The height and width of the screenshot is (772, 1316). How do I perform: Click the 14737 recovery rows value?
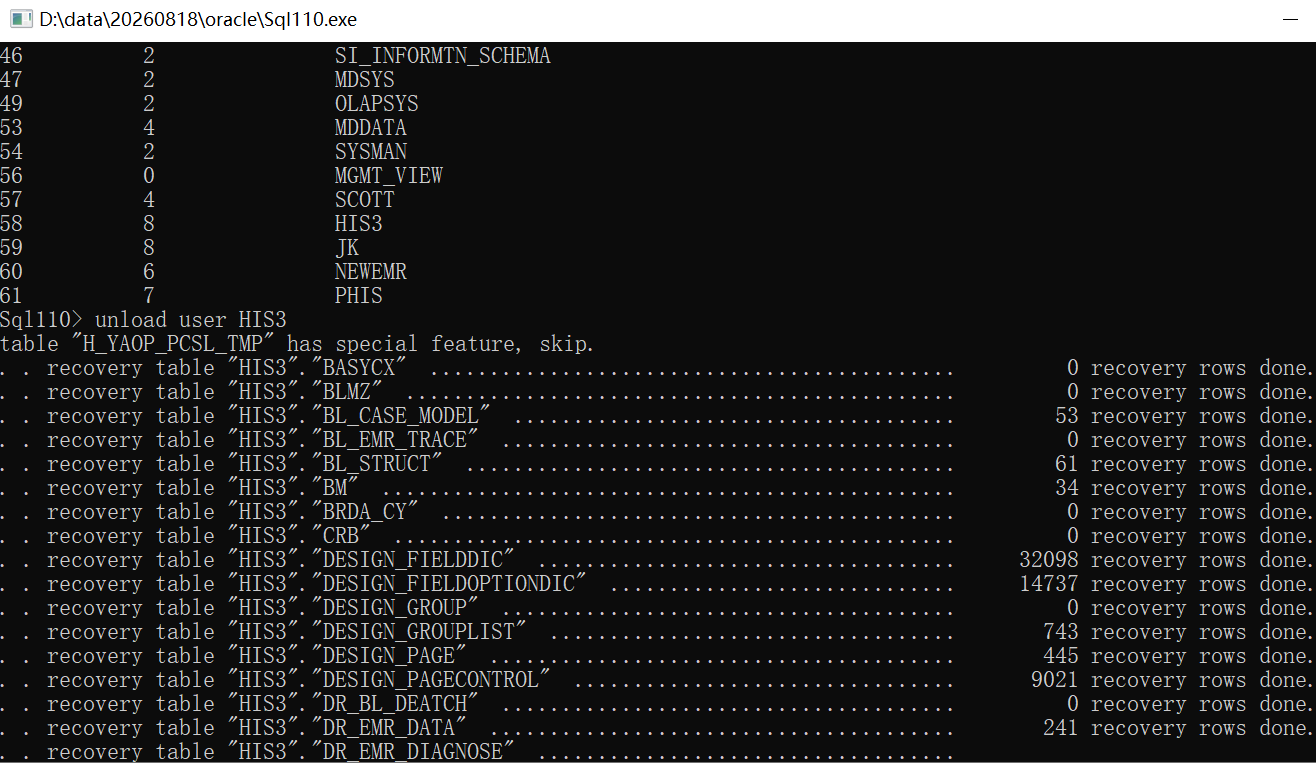pyautogui.click(x=1049, y=584)
